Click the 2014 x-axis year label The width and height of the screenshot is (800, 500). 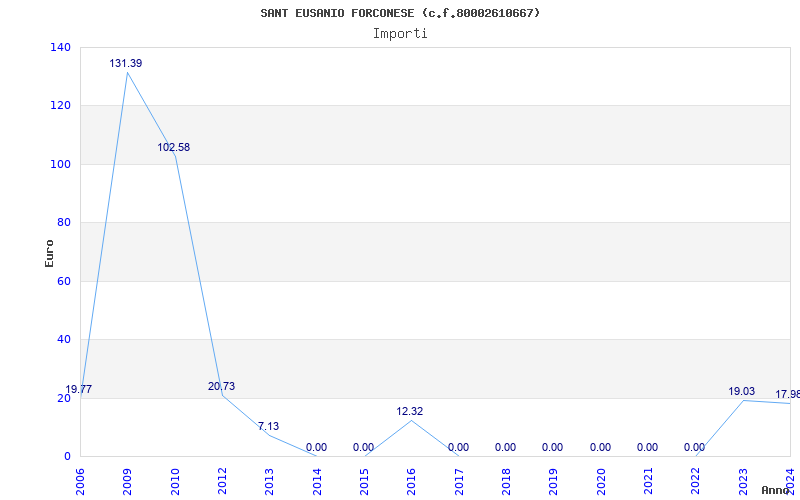pyautogui.click(x=317, y=482)
